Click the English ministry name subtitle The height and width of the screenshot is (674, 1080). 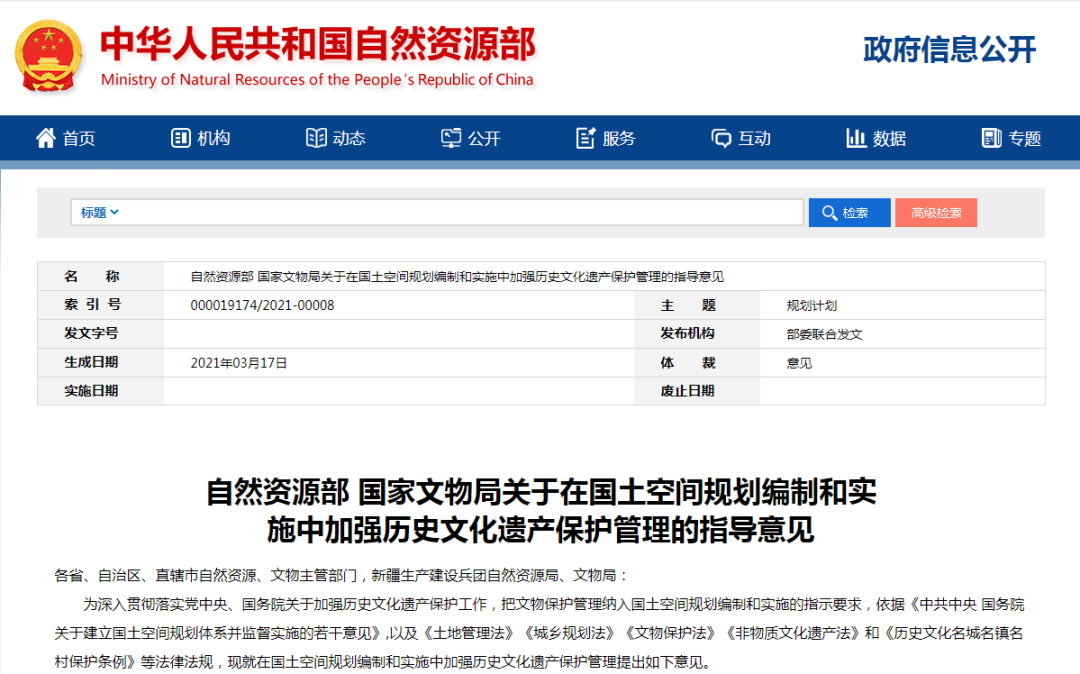pos(317,80)
